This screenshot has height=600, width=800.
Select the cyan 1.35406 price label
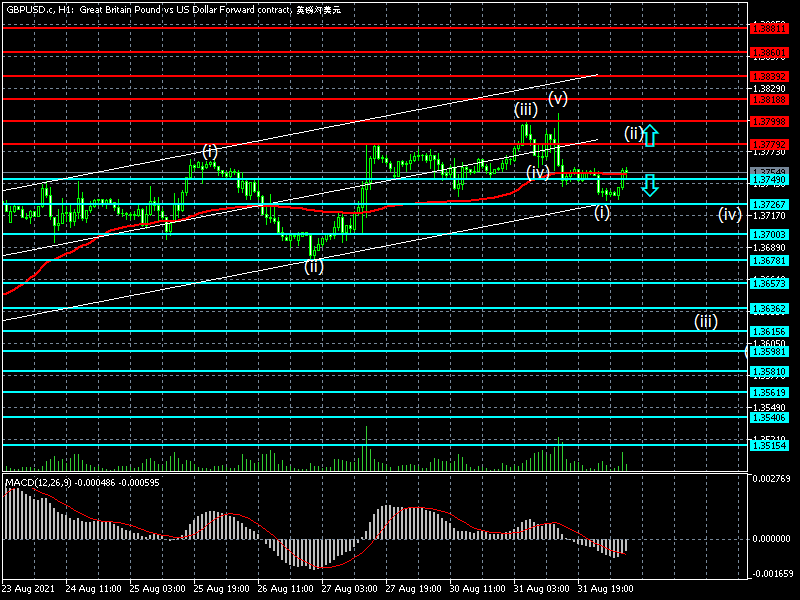pyautogui.click(x=769, y=418)
